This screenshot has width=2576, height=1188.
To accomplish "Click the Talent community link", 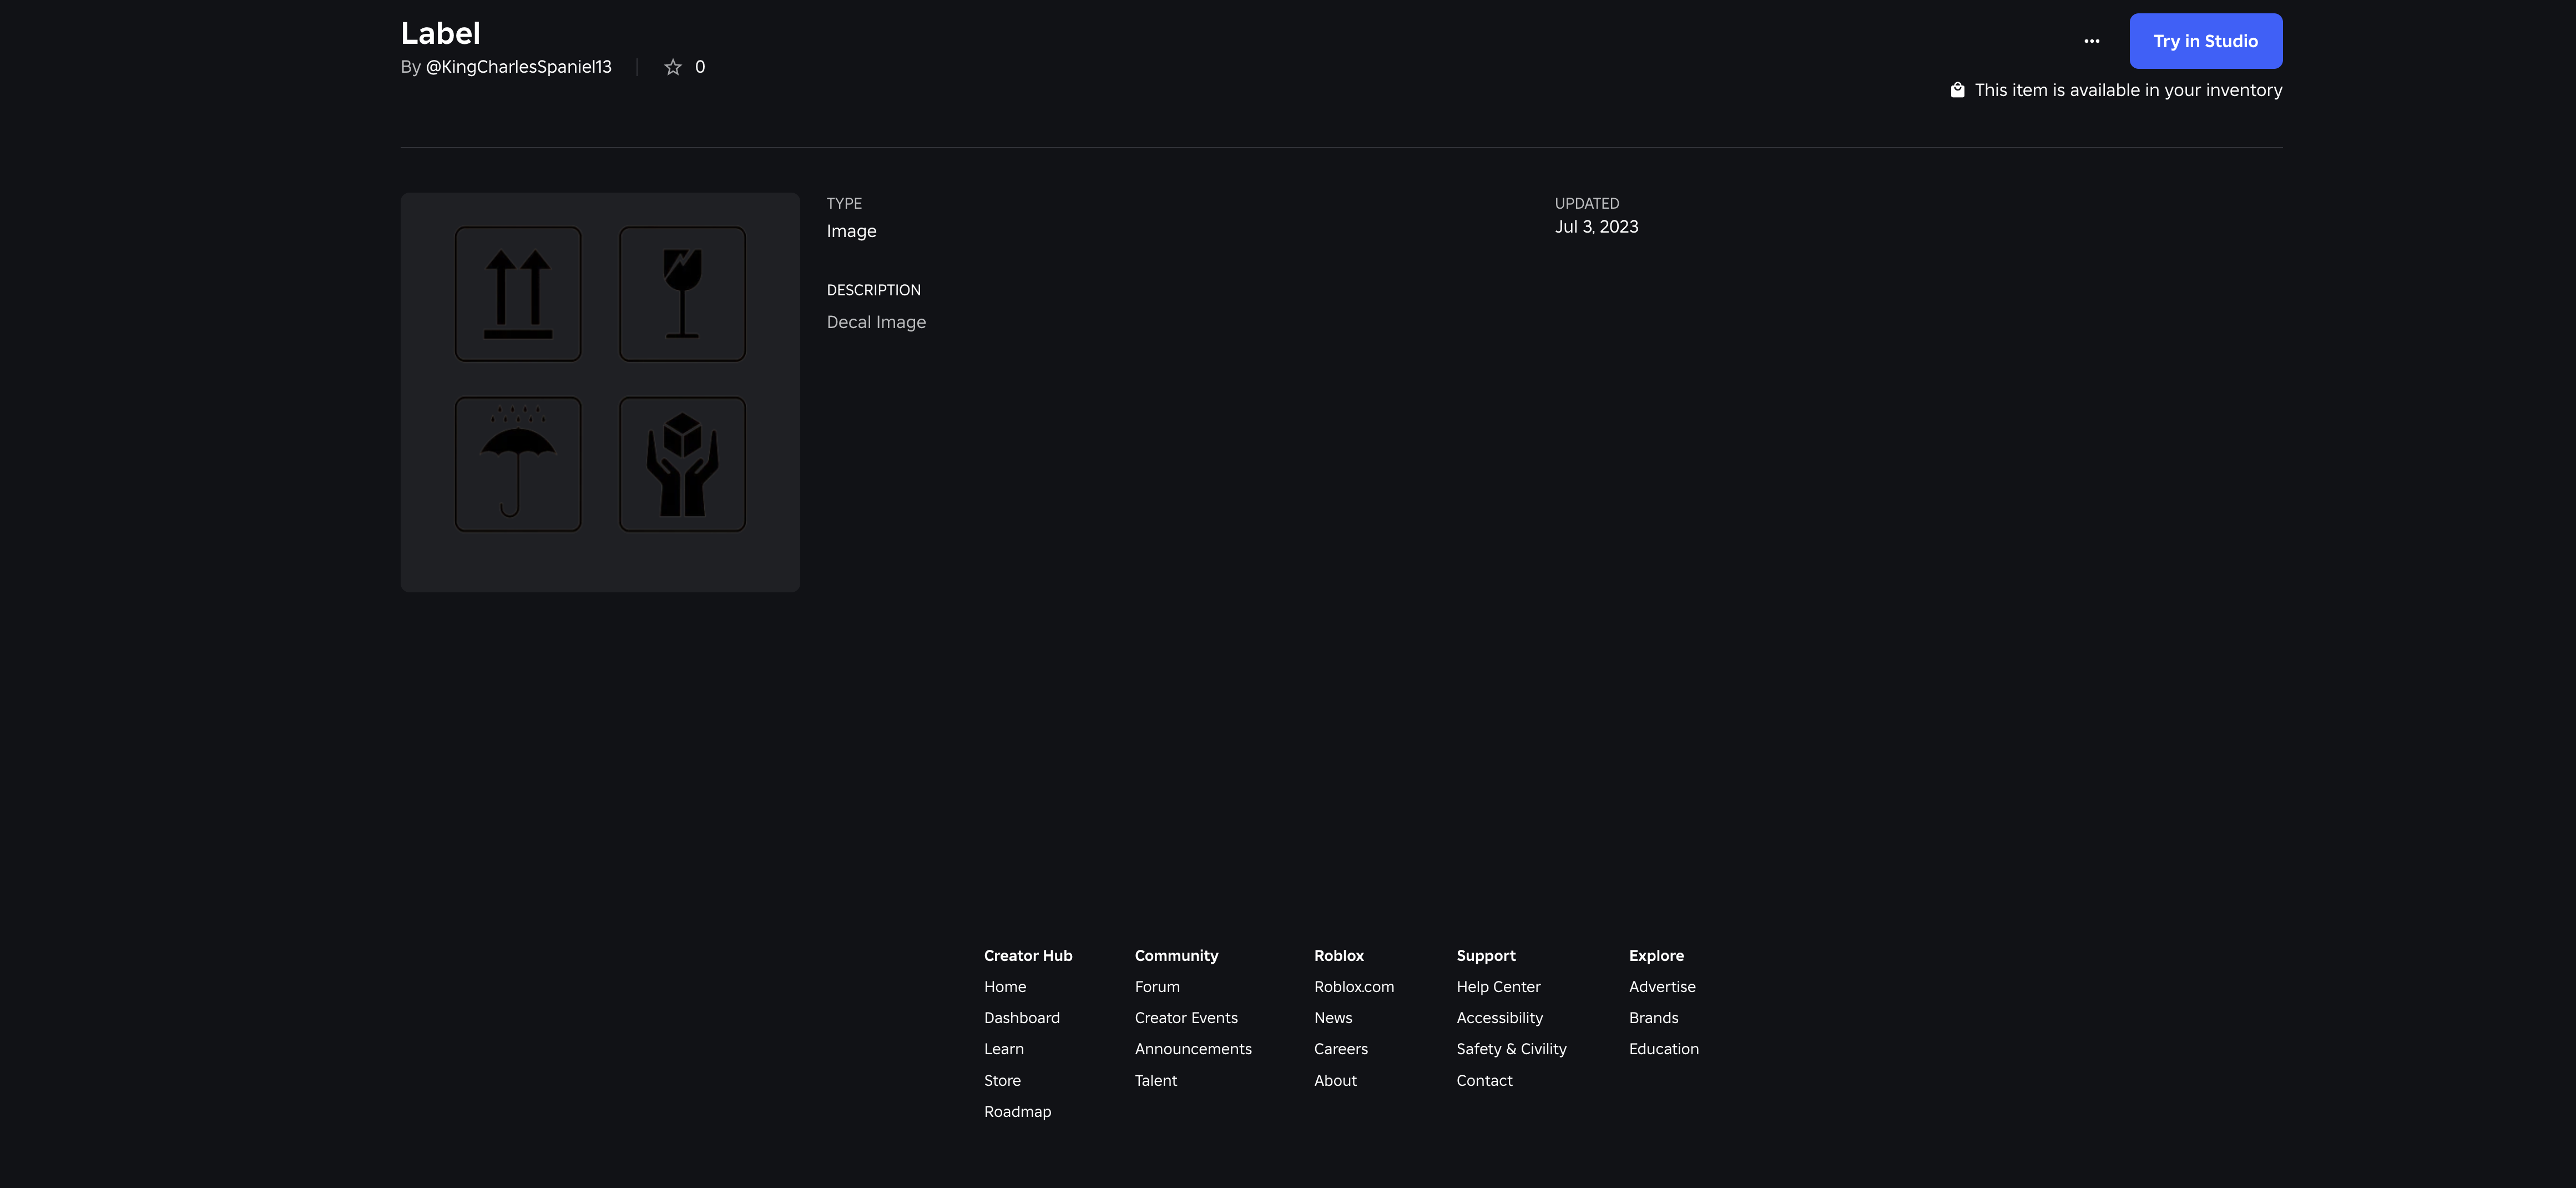I will pos(1155,1081).
